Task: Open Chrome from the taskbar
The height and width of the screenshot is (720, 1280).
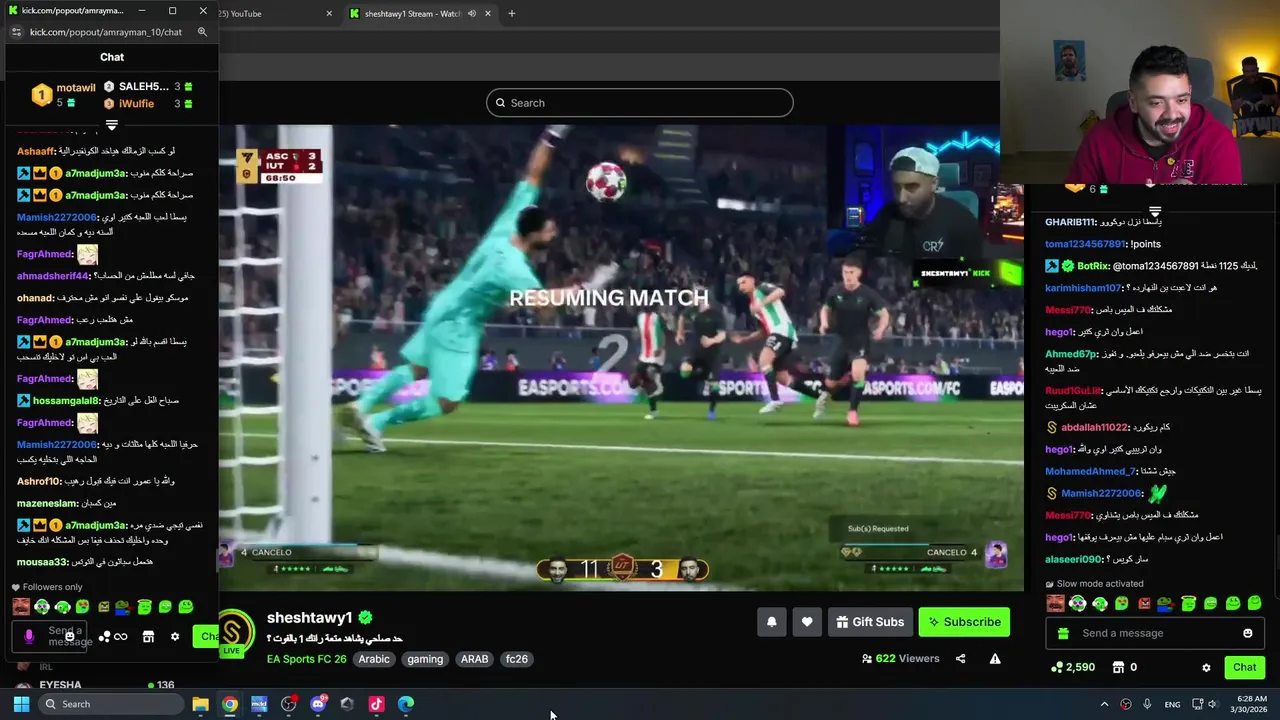Action: pyautogui.click(x=230, y=704)
